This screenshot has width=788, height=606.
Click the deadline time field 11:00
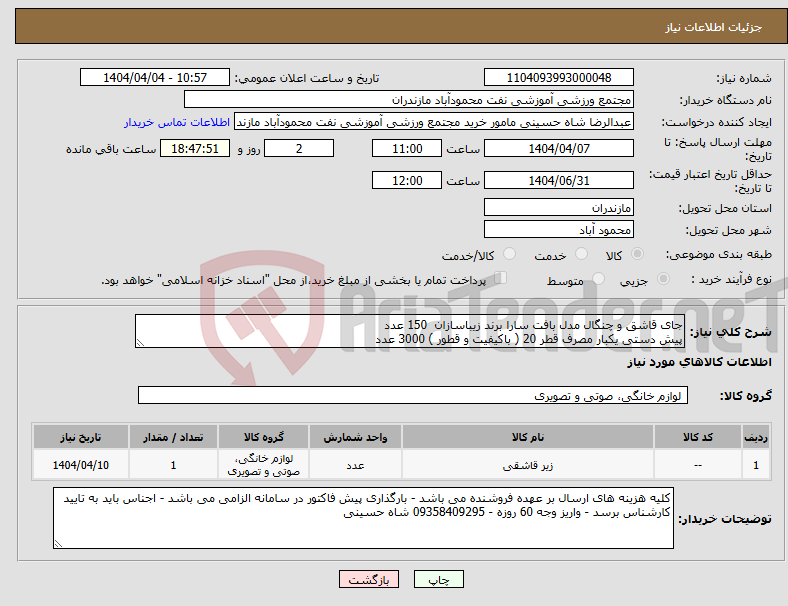pos(407,148)
